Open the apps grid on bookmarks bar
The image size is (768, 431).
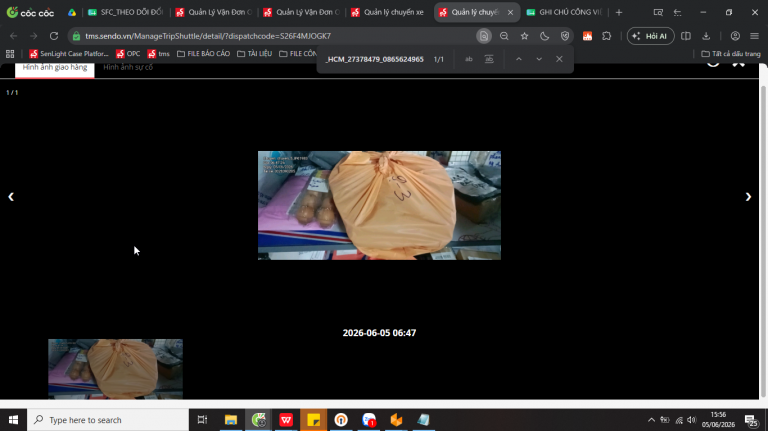tap(10, 54)
